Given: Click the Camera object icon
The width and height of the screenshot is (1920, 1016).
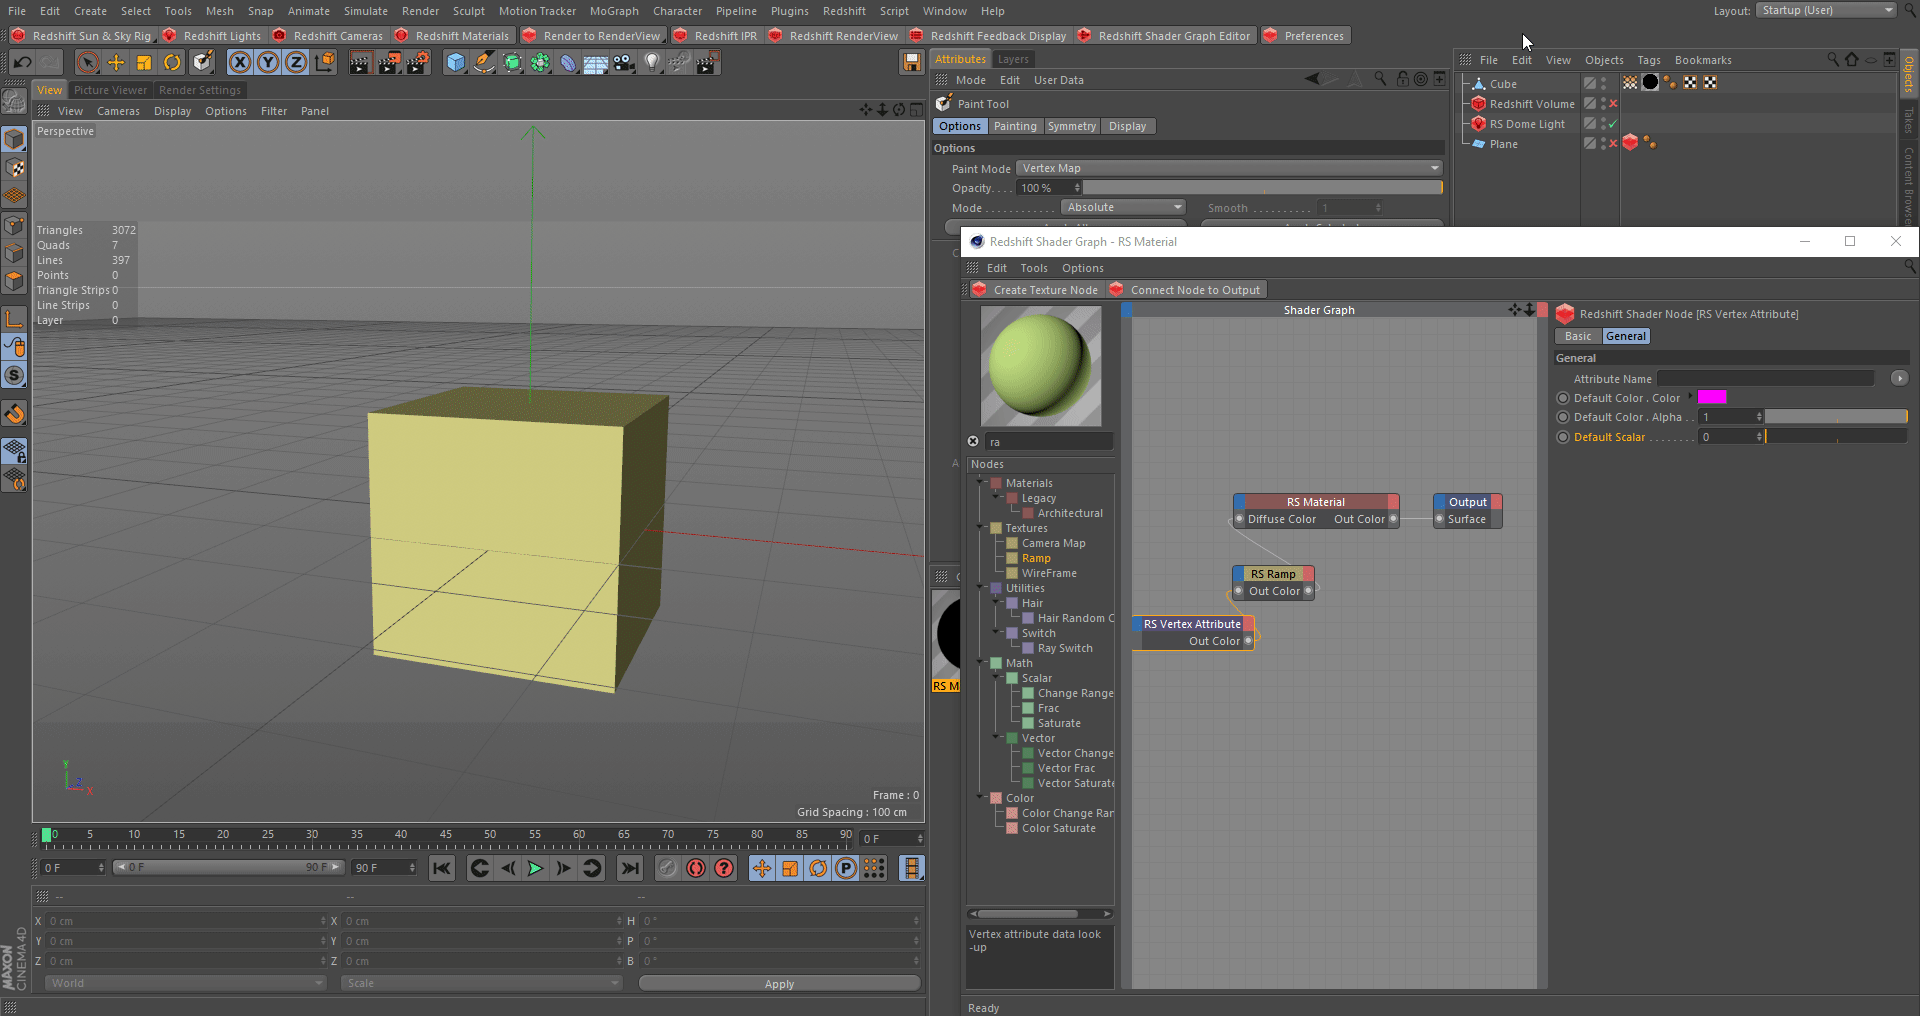Looking at the screenshot, I should [x=624, y=63].
